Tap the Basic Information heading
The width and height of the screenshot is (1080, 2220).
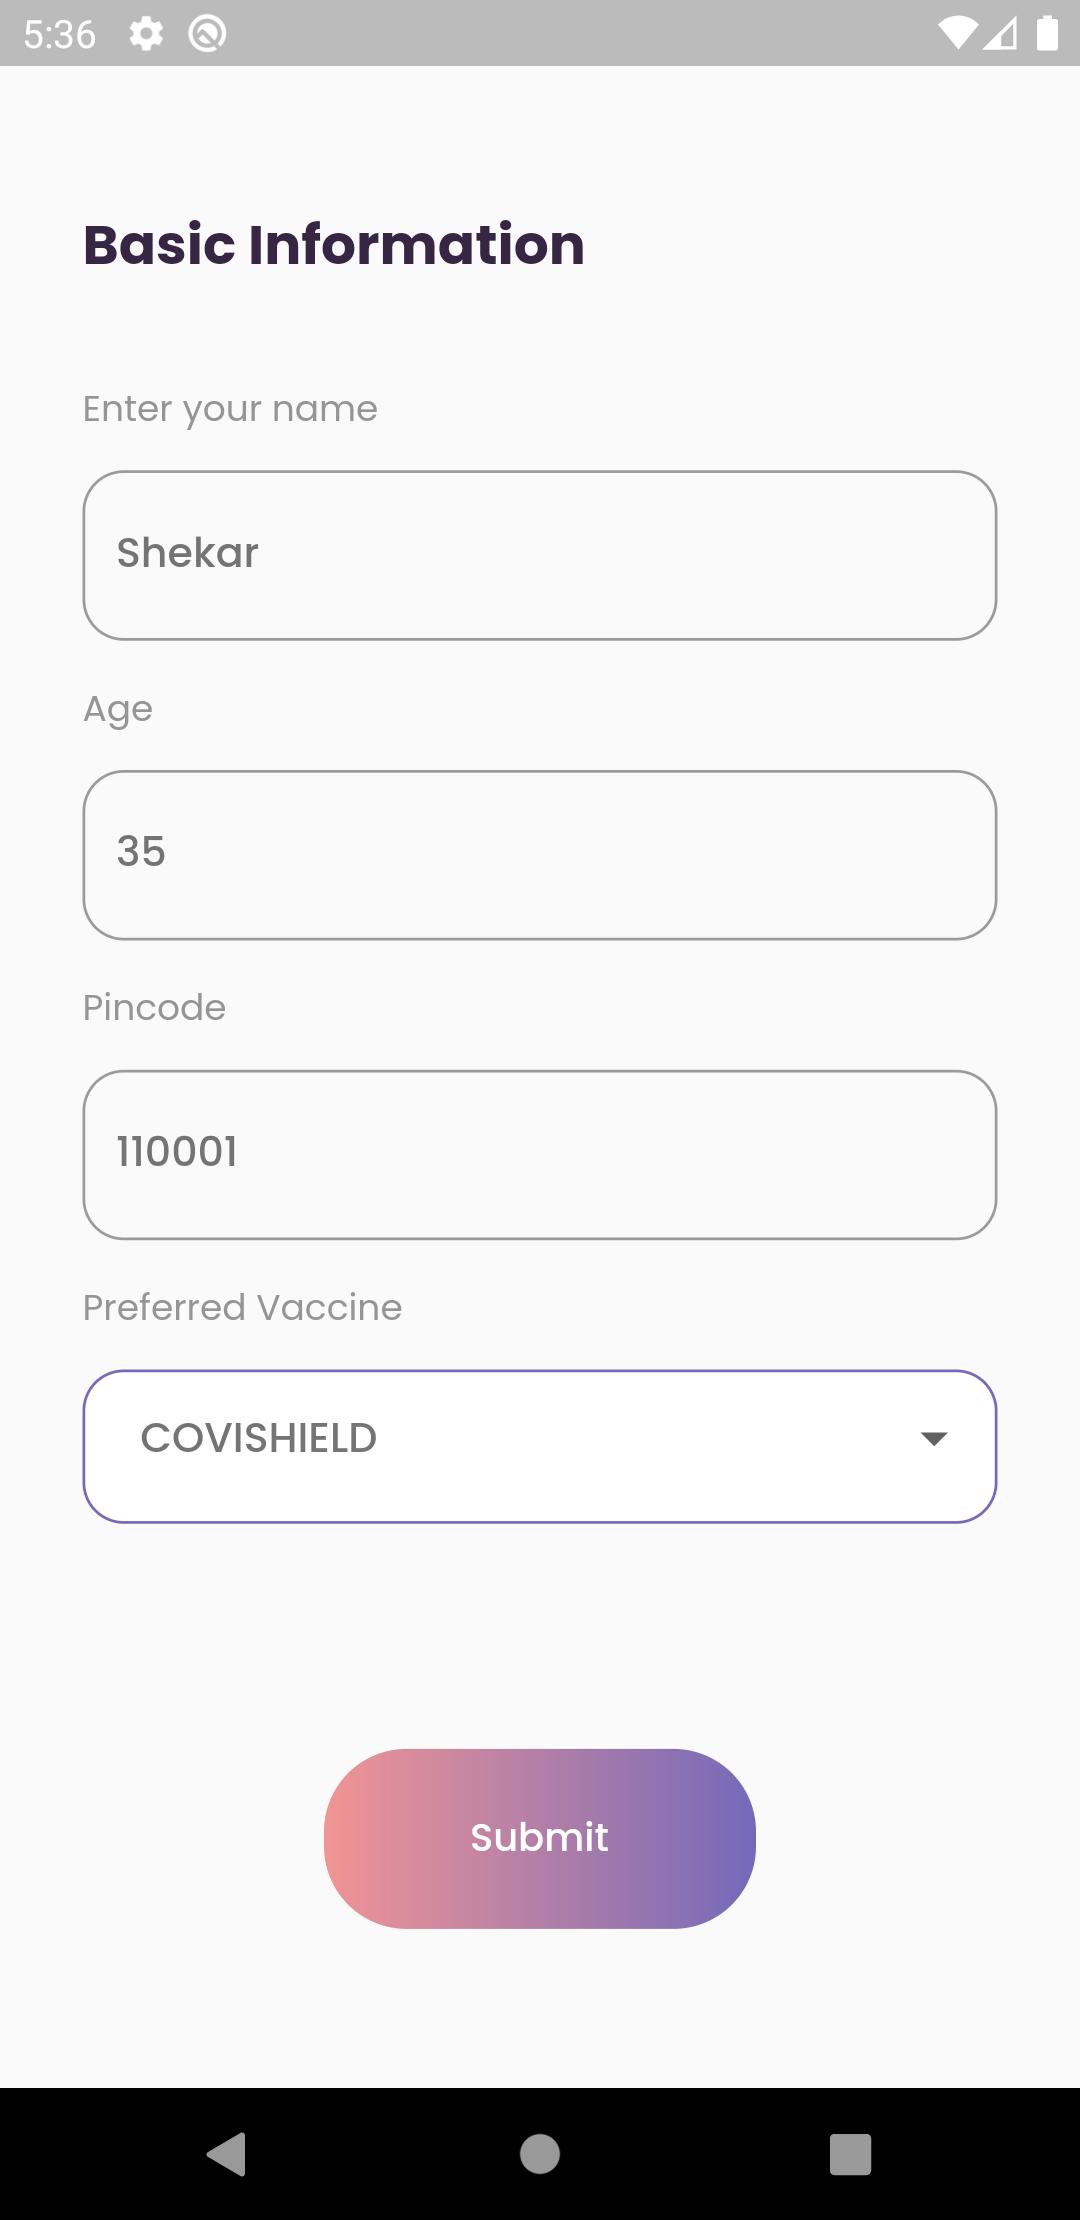334,245
